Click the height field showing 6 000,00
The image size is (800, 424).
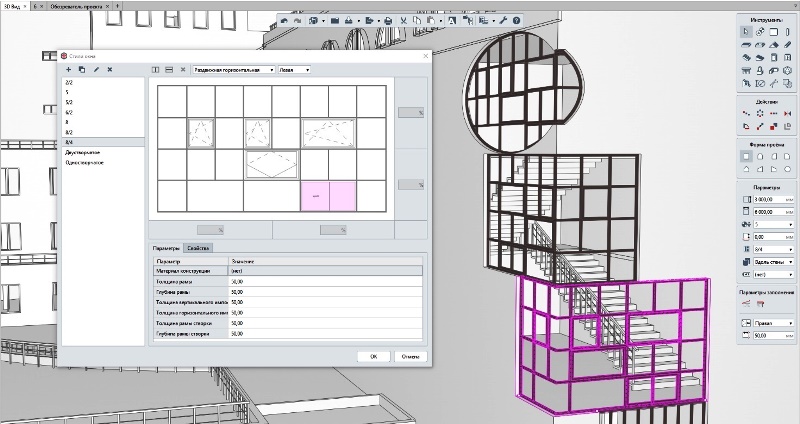773,211
